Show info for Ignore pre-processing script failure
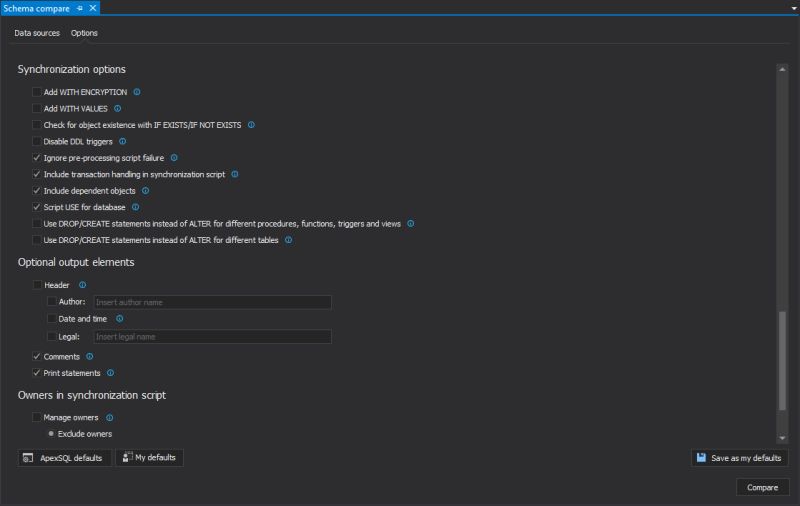 pyautogui.click(x=174, y=158)
